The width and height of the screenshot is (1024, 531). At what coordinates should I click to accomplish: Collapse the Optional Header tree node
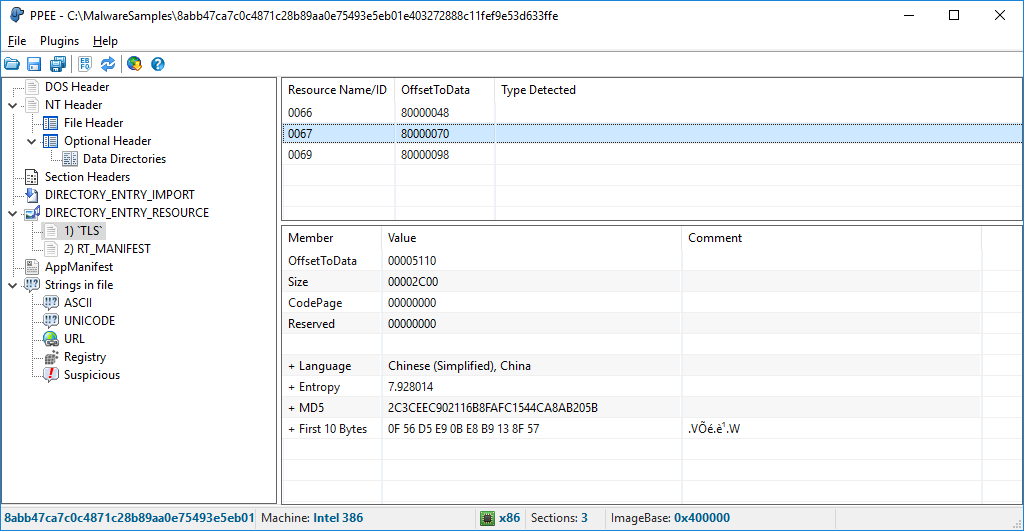pyautogui.click(x=31, y=141)
